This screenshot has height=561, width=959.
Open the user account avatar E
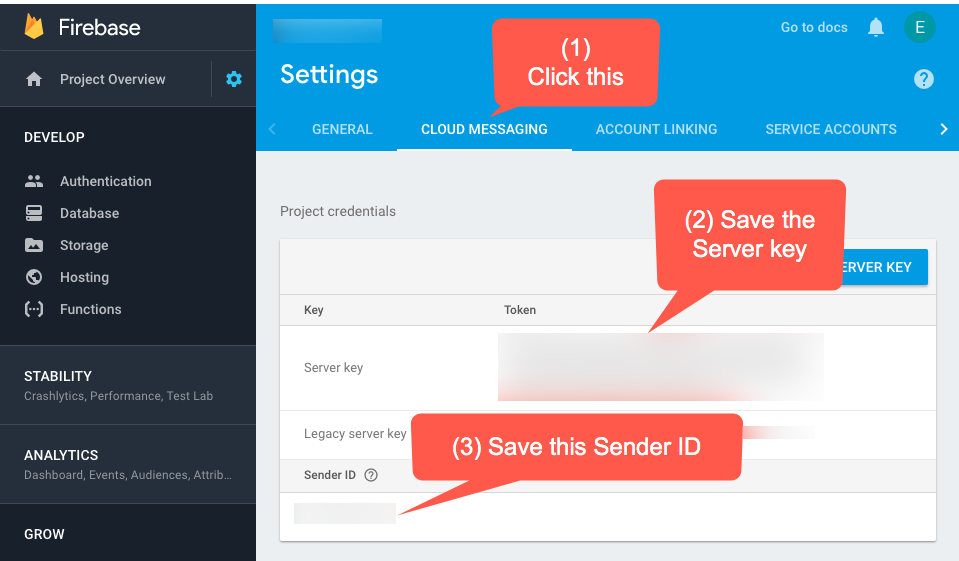pyautogui.click(x=919, y=28)
